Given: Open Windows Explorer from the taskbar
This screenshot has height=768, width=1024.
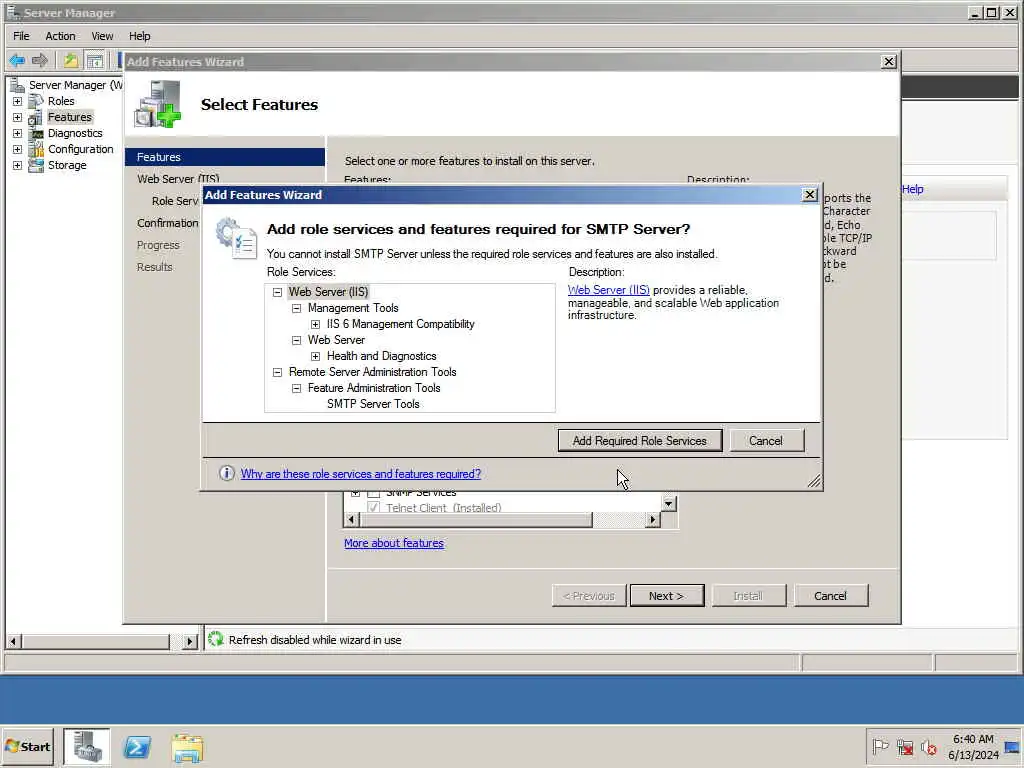Looking at the screenshot, I should (x=187, y=748).
